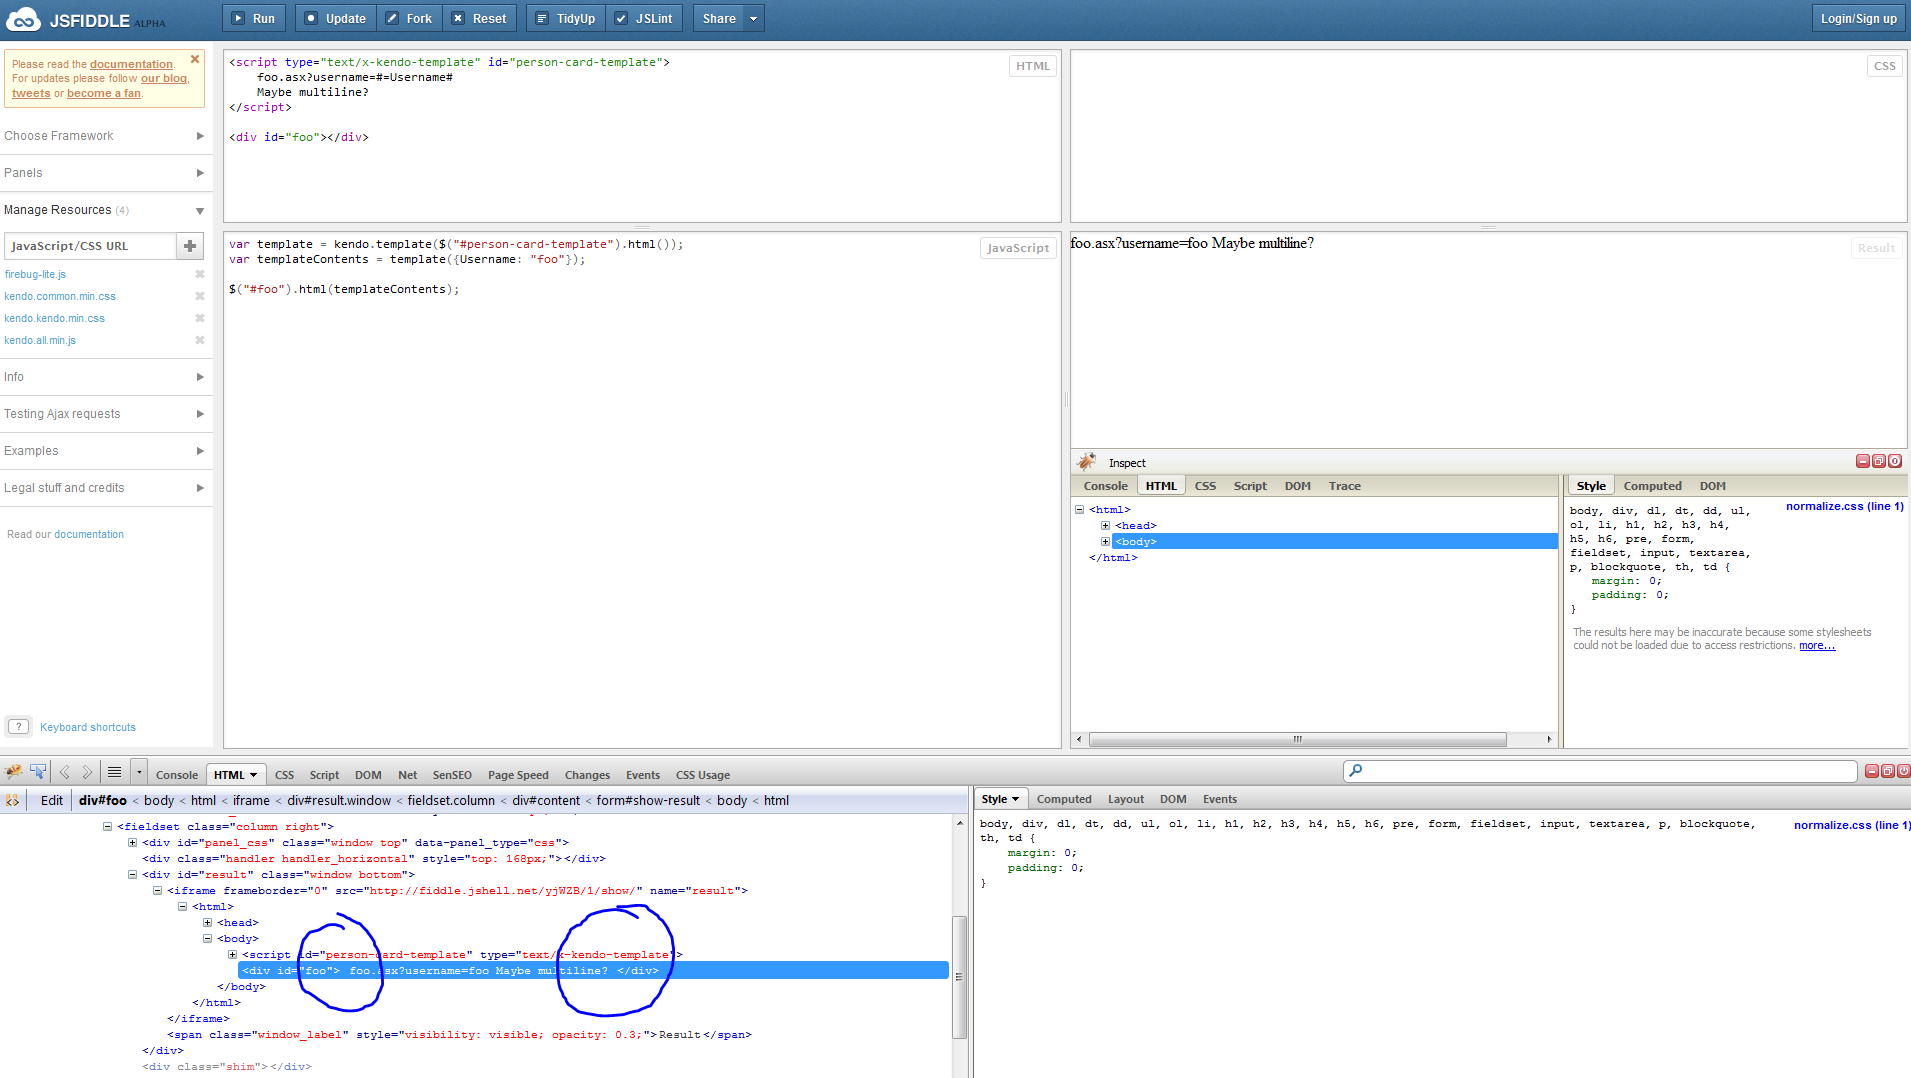Screen dimensions: 1911x1078
Task: Dismiss the documentation notice
Action: tap(195, 59)
